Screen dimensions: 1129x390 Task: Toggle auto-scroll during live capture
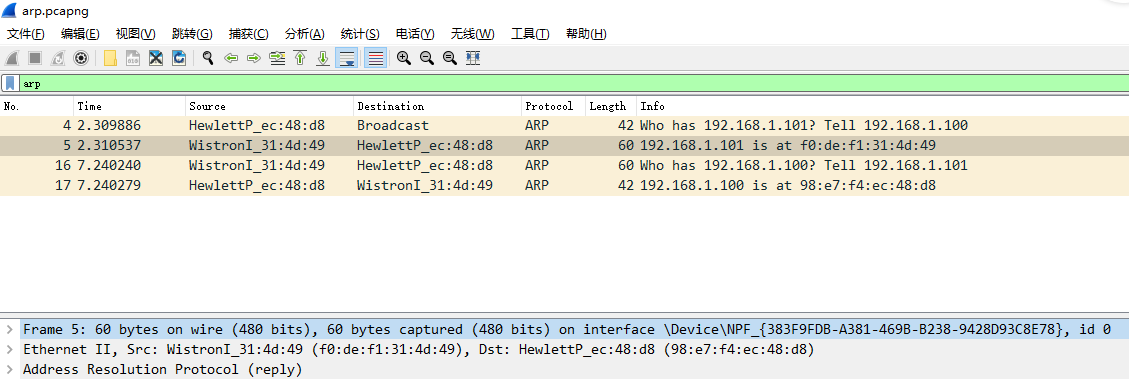pyautogui.click(x=347, y=58)
